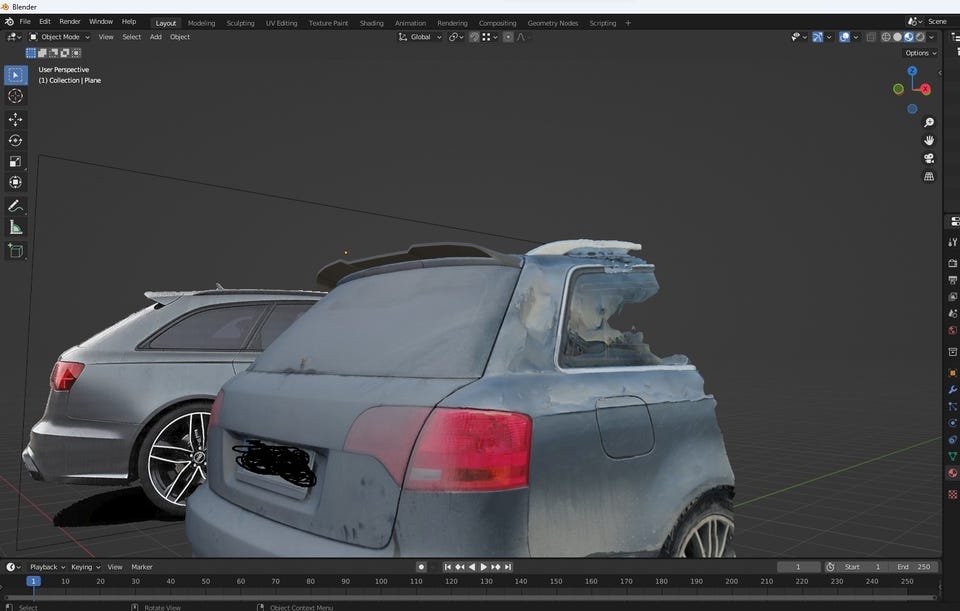Image resolution: width=960 pixels, height=611 pixels.
Task: Open the Options dropdown in the viewport
Action: (920, 53)
